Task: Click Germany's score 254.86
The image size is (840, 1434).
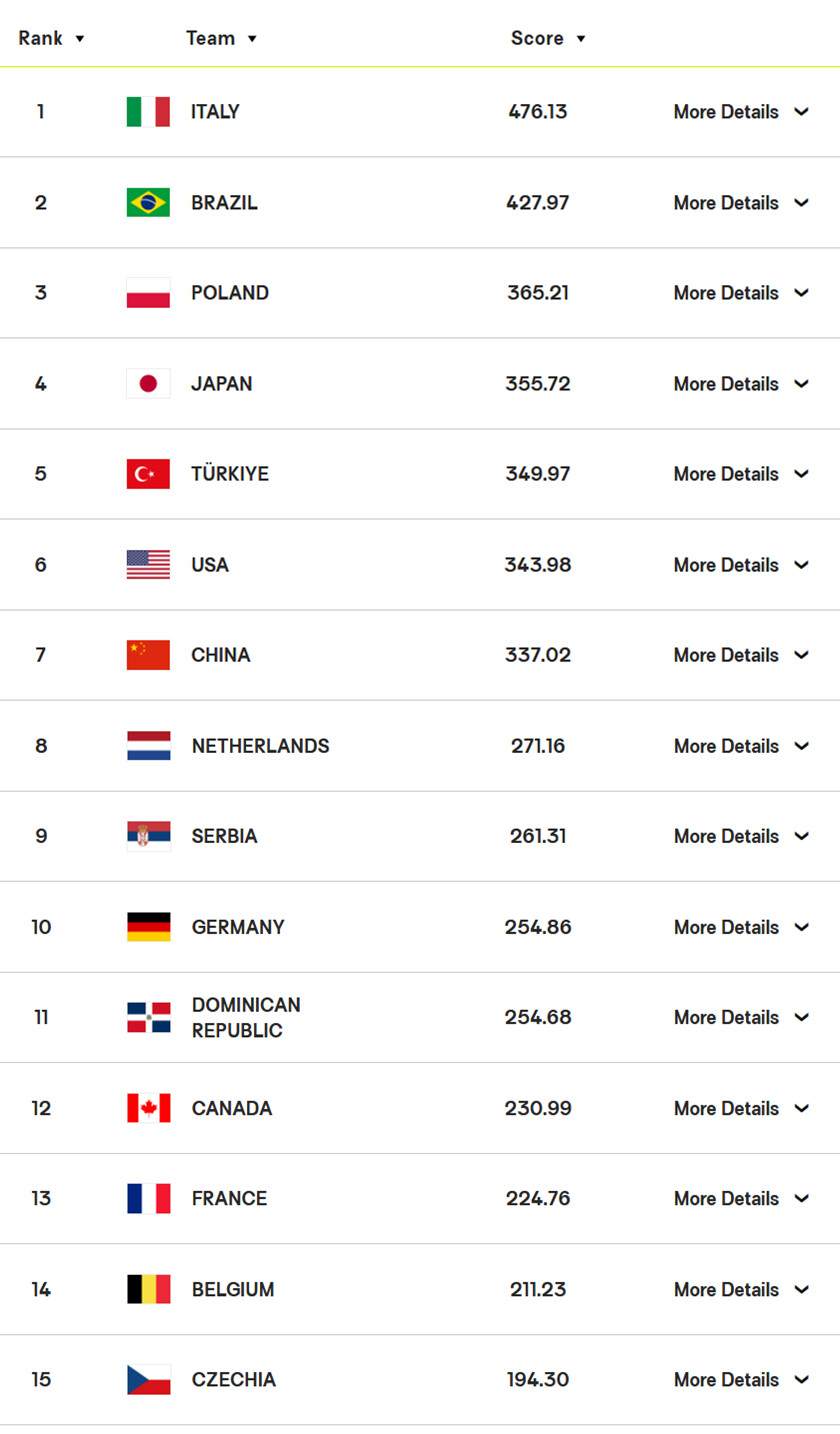Action: click(538, 927)
